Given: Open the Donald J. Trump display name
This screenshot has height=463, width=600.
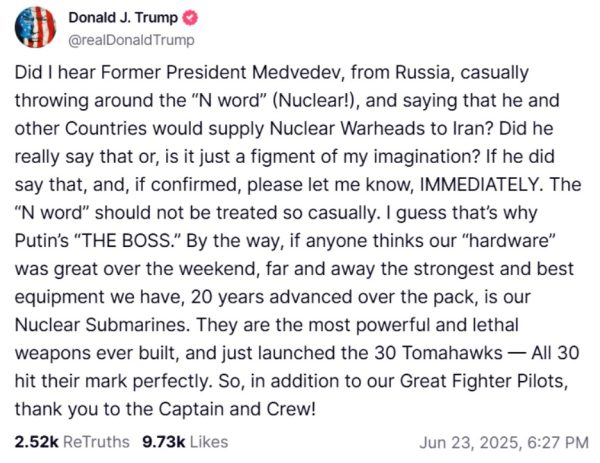Looking at the screenshot, I should coord(124,19).
